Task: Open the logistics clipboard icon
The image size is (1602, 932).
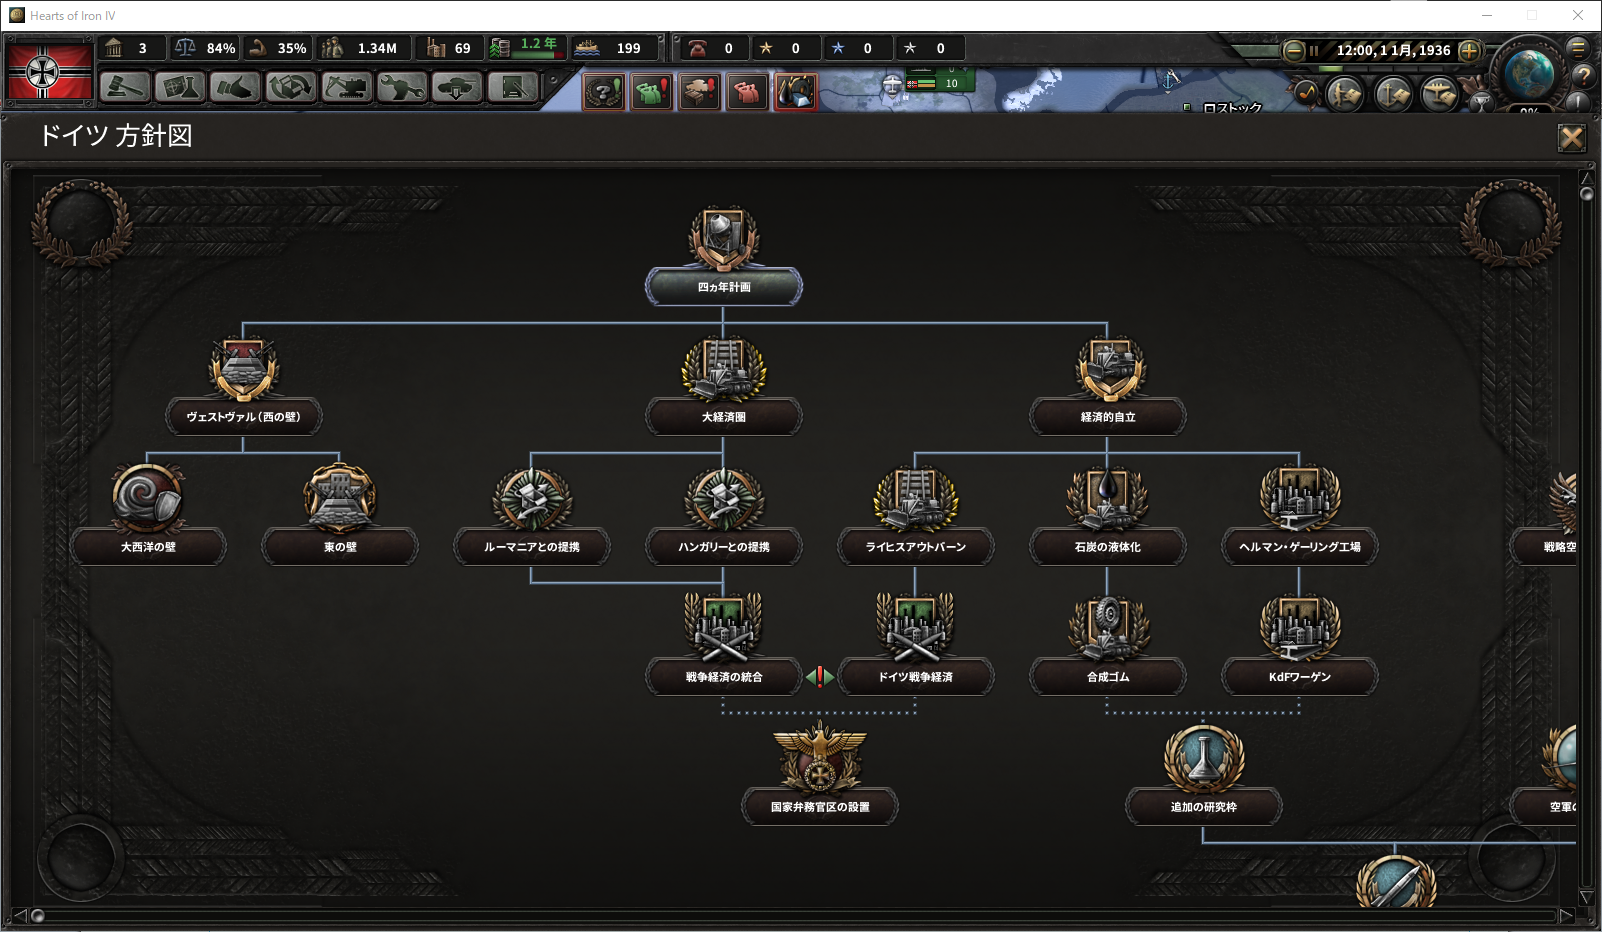Action: pyautogui.click(x=513, y=88)
